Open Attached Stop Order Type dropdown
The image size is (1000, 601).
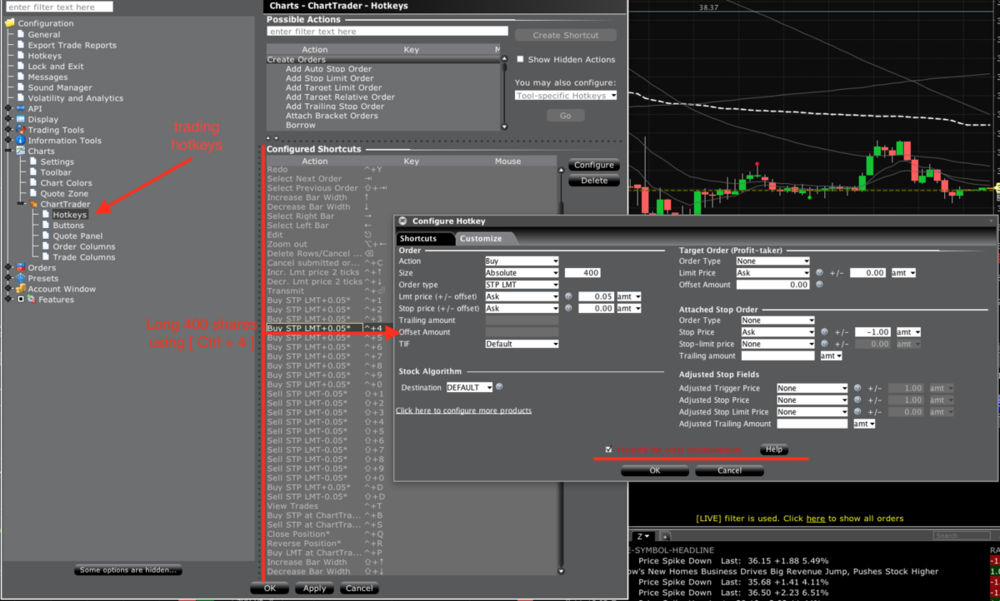click(x=777, y=320)
